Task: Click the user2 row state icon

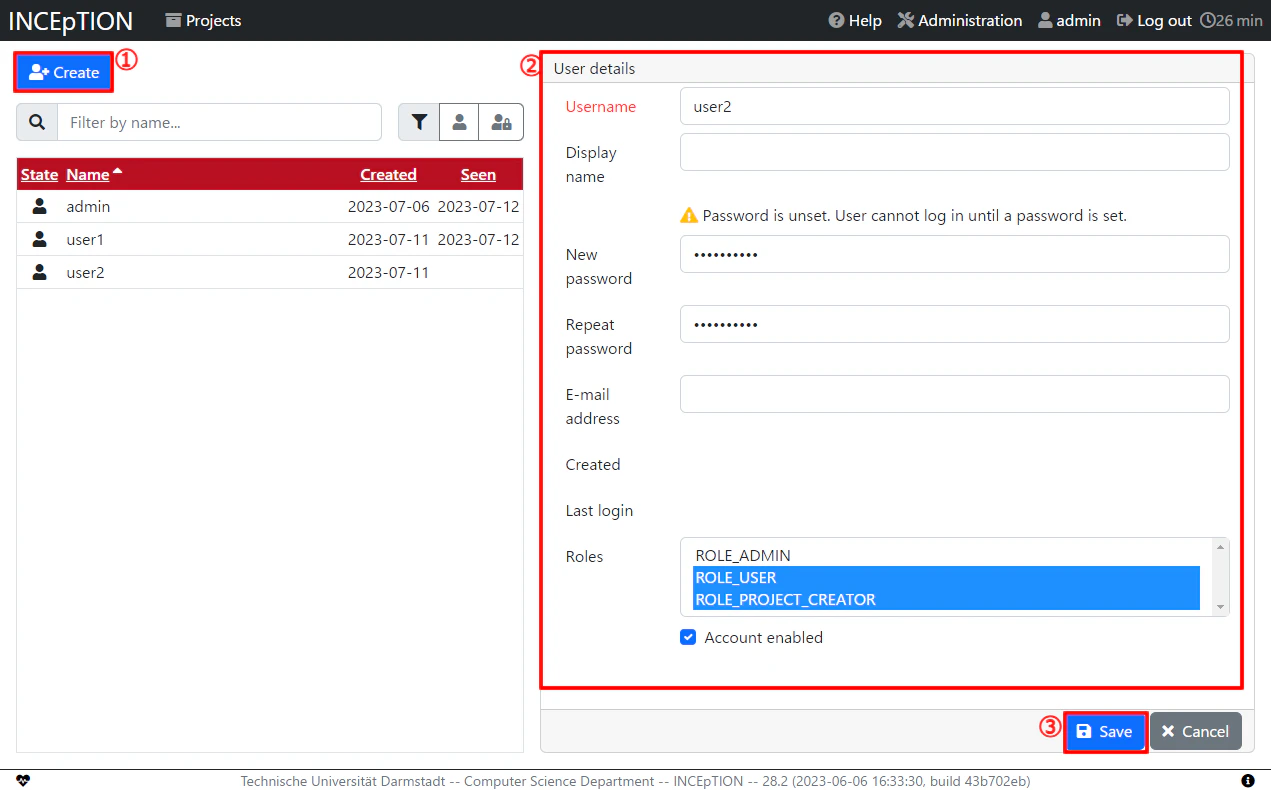Action: coord(40,272)
